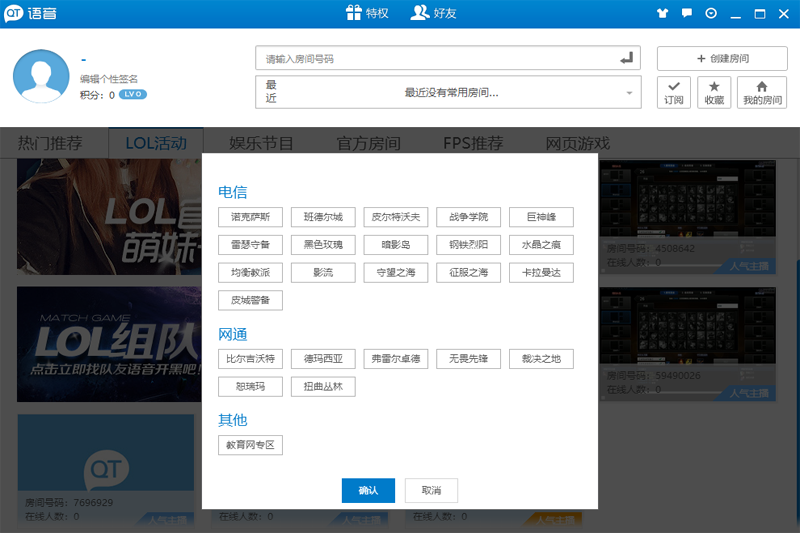The height and width of the screenshot is (533, 800).
Task: Select server 皮城警备
Action: point(250,300)
